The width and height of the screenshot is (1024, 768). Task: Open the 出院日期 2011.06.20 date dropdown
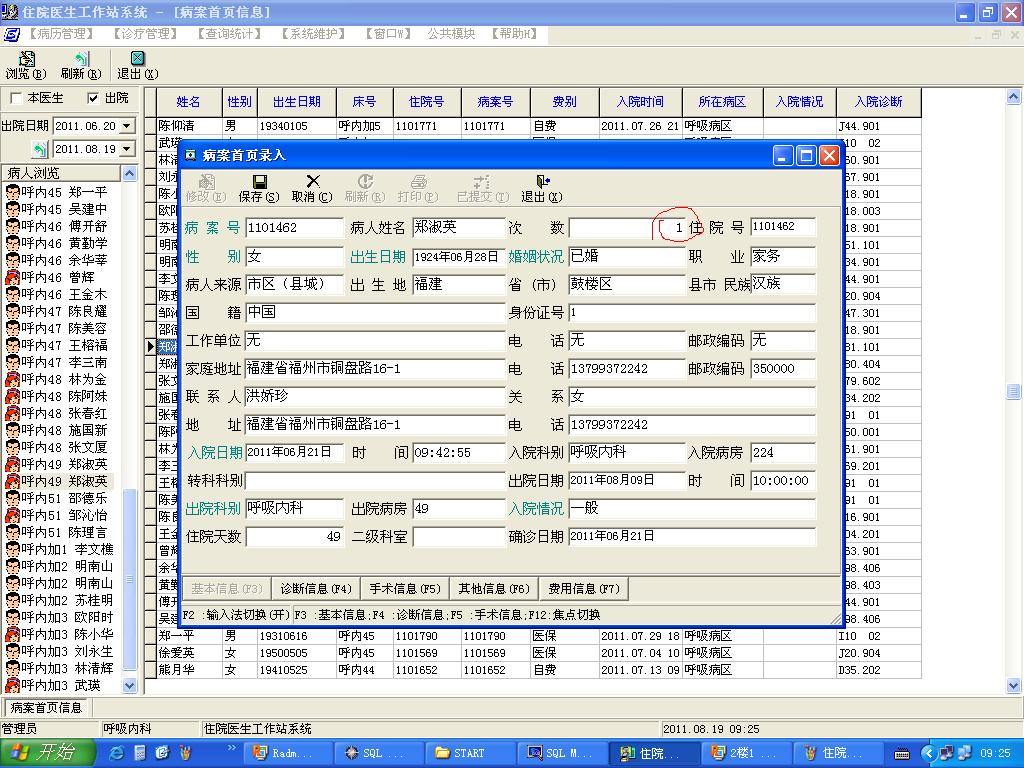tap(127, 125)
